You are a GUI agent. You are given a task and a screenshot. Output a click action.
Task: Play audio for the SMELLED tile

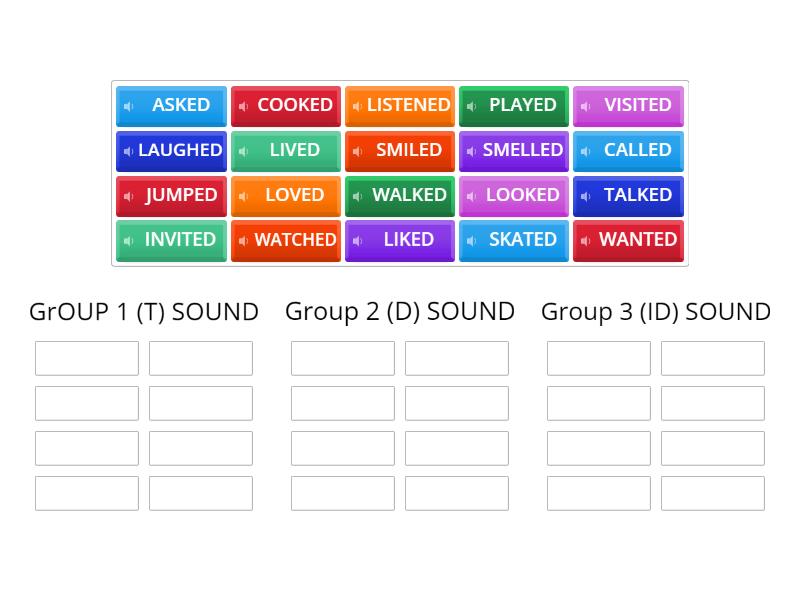[x=471, y=151]
